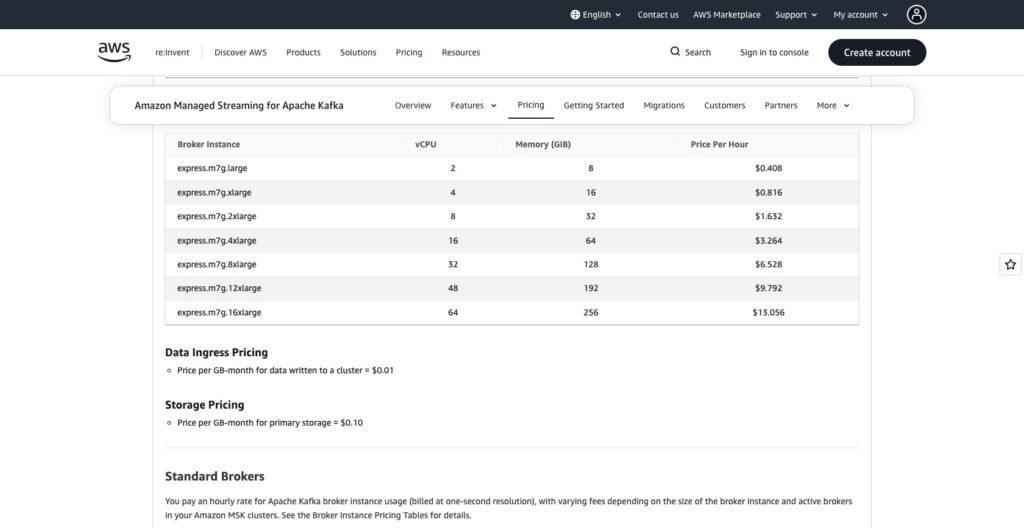This screenshot has height=528, width=1024.
Task: Select the Pricing tab in product nav
Action: pos(531,105)
